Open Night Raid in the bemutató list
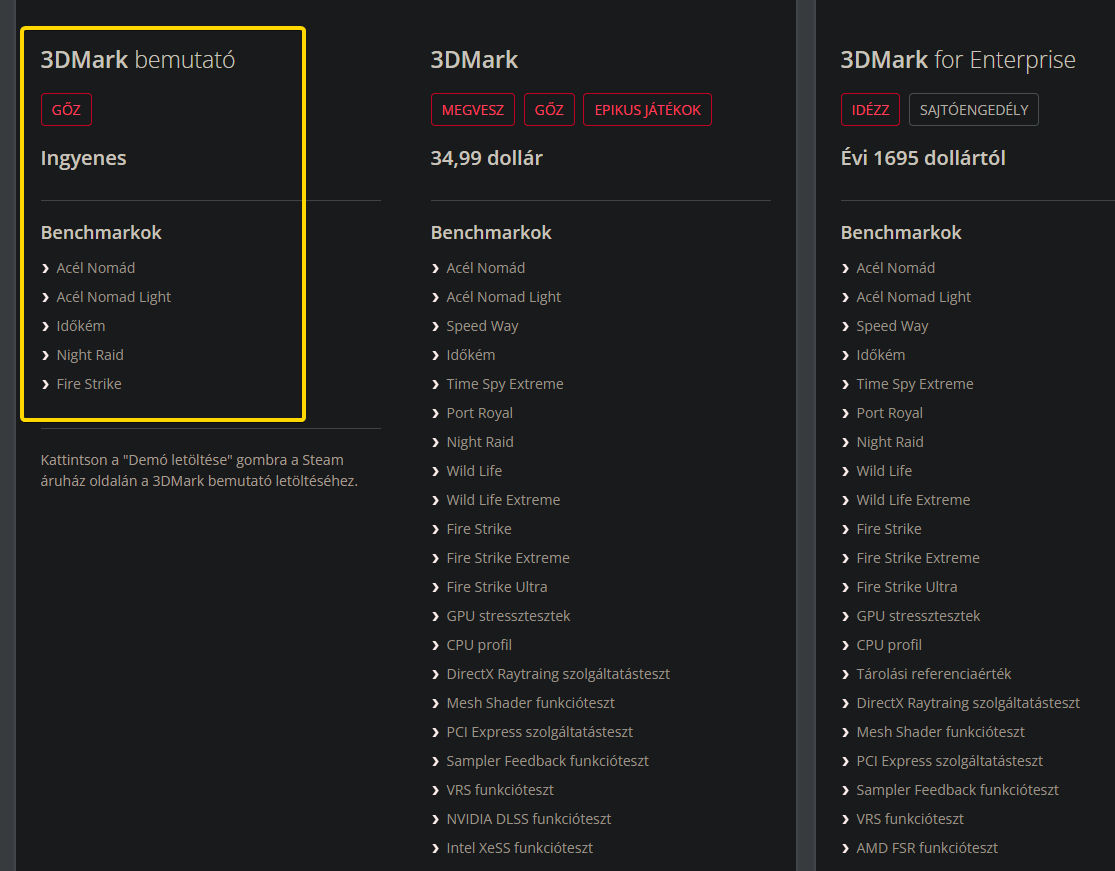1115x871 pixels. point(90,355)
